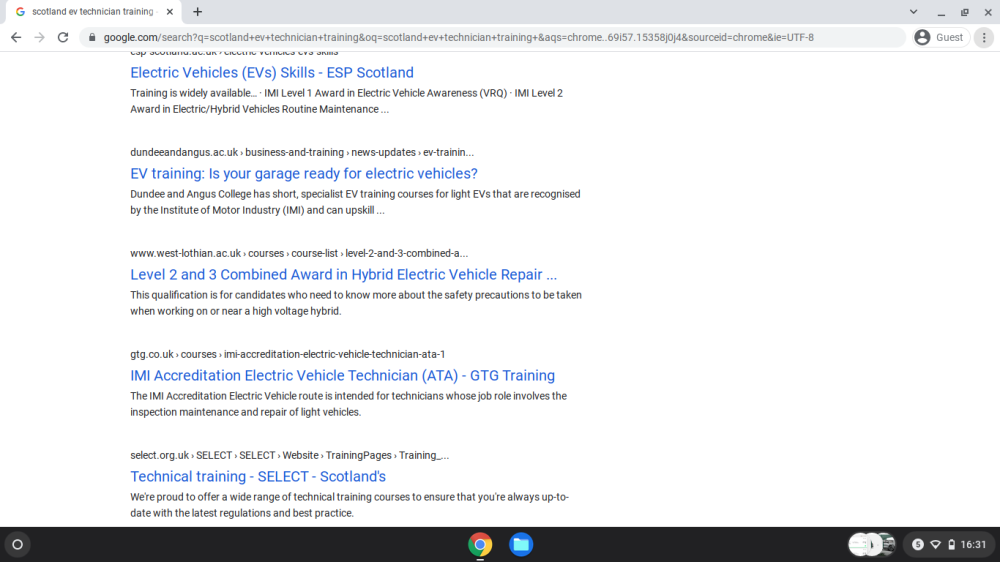Click the 'Training is widely available' snippet
This screenshot has width=1000, height=562.
coord(346,101)
